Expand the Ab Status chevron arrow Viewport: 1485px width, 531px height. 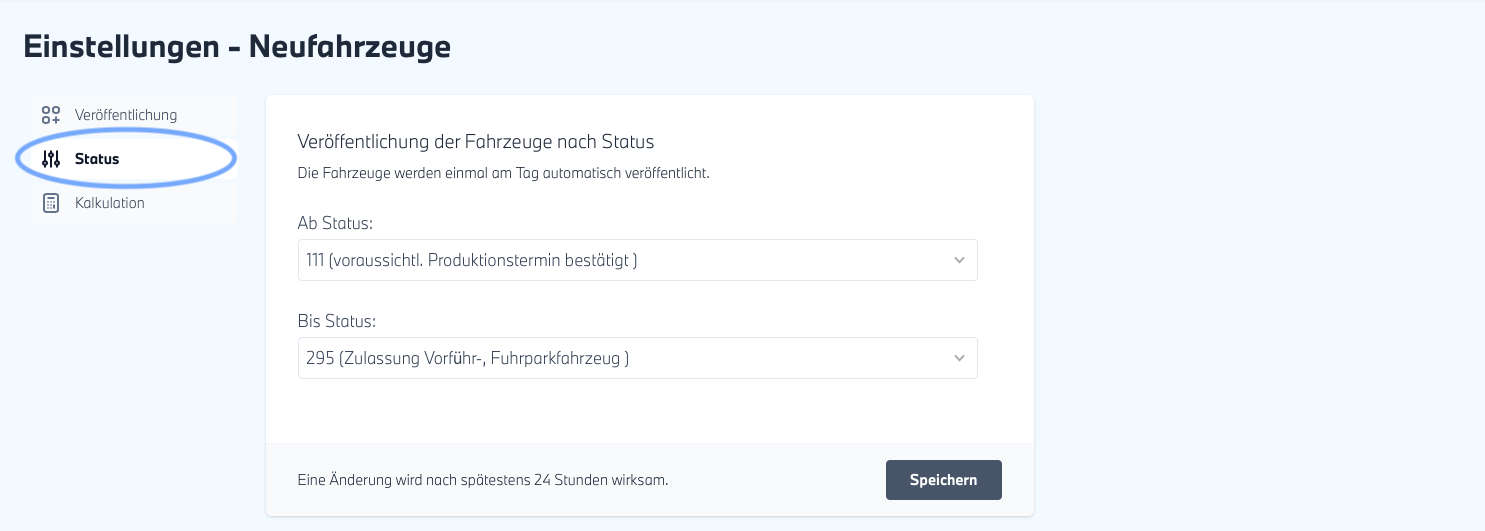click(x=959, y=260)
